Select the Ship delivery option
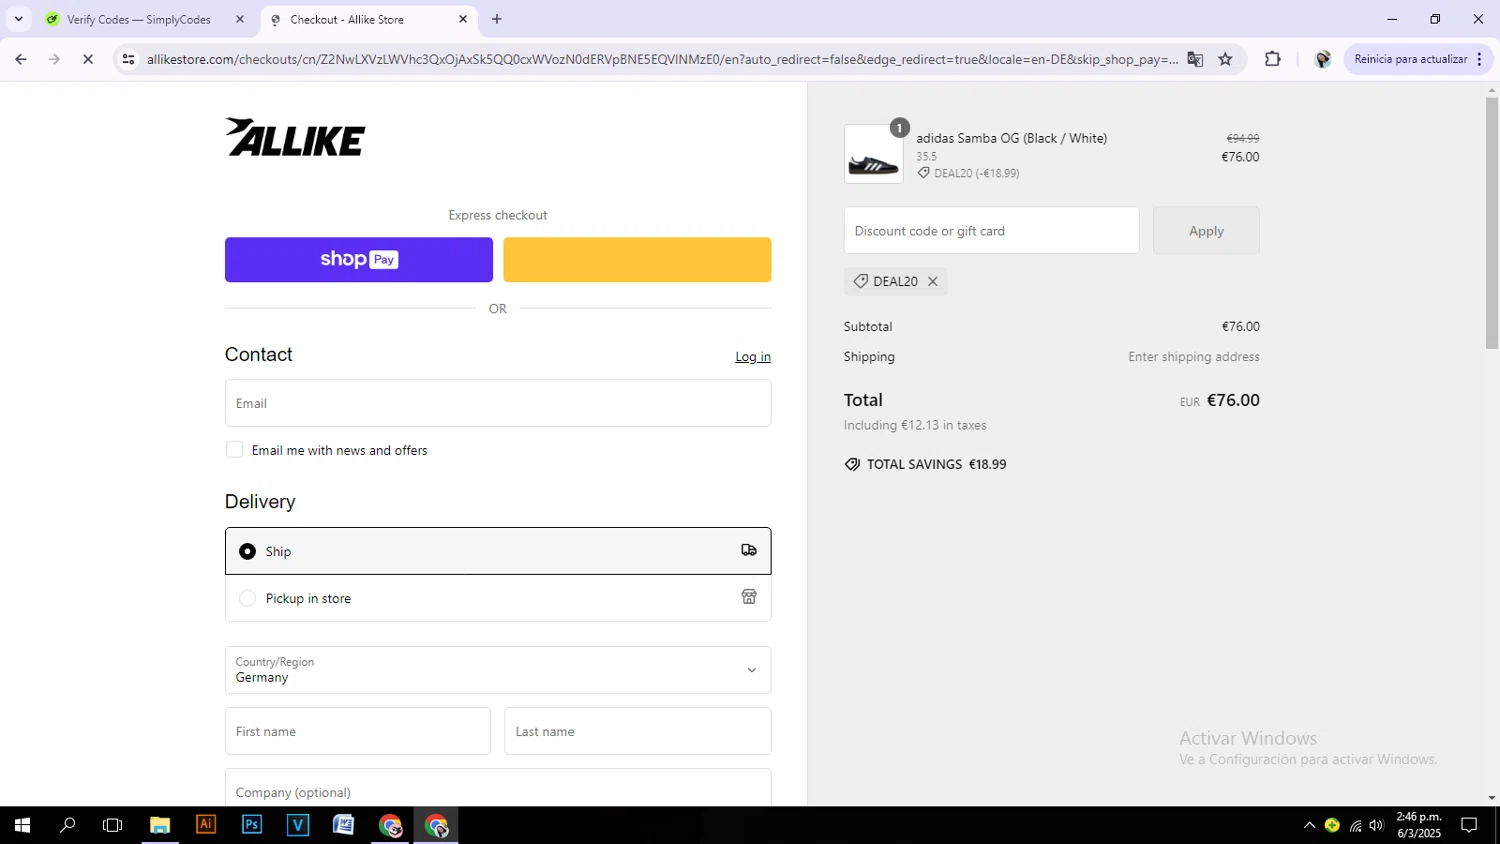 click(498, 551)
